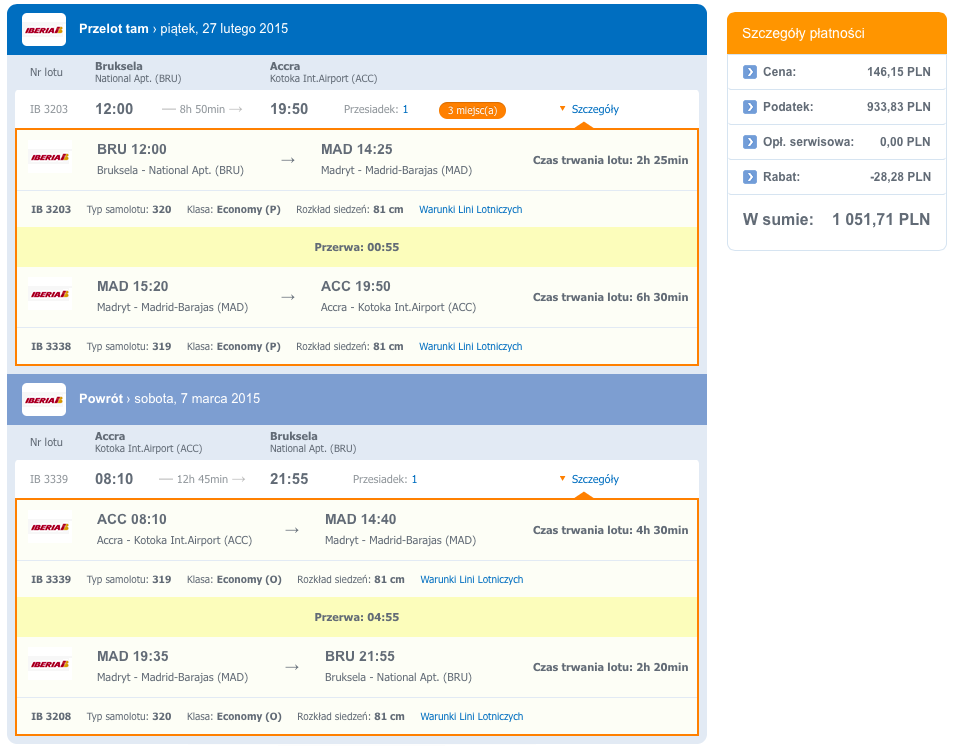Expand the Podatek arrow icon
Viewport: 955px width, 746px height.
(749, 107)
